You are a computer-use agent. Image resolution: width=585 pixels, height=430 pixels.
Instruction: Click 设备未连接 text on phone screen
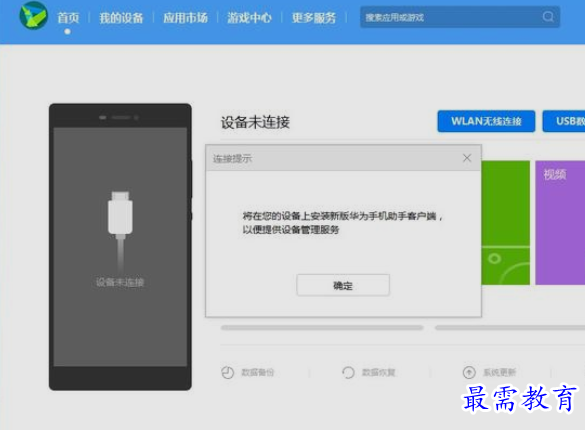(120, 282)
